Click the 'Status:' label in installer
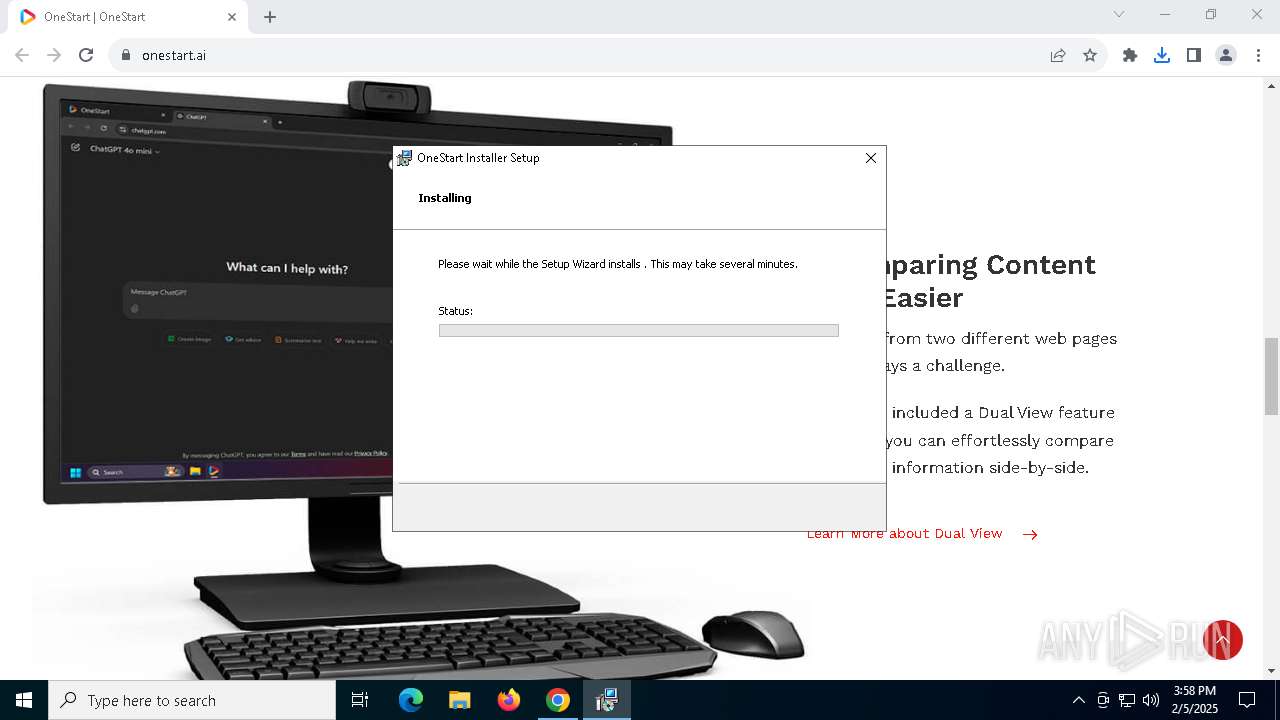The image size is (1280, 720). point(455,311)
